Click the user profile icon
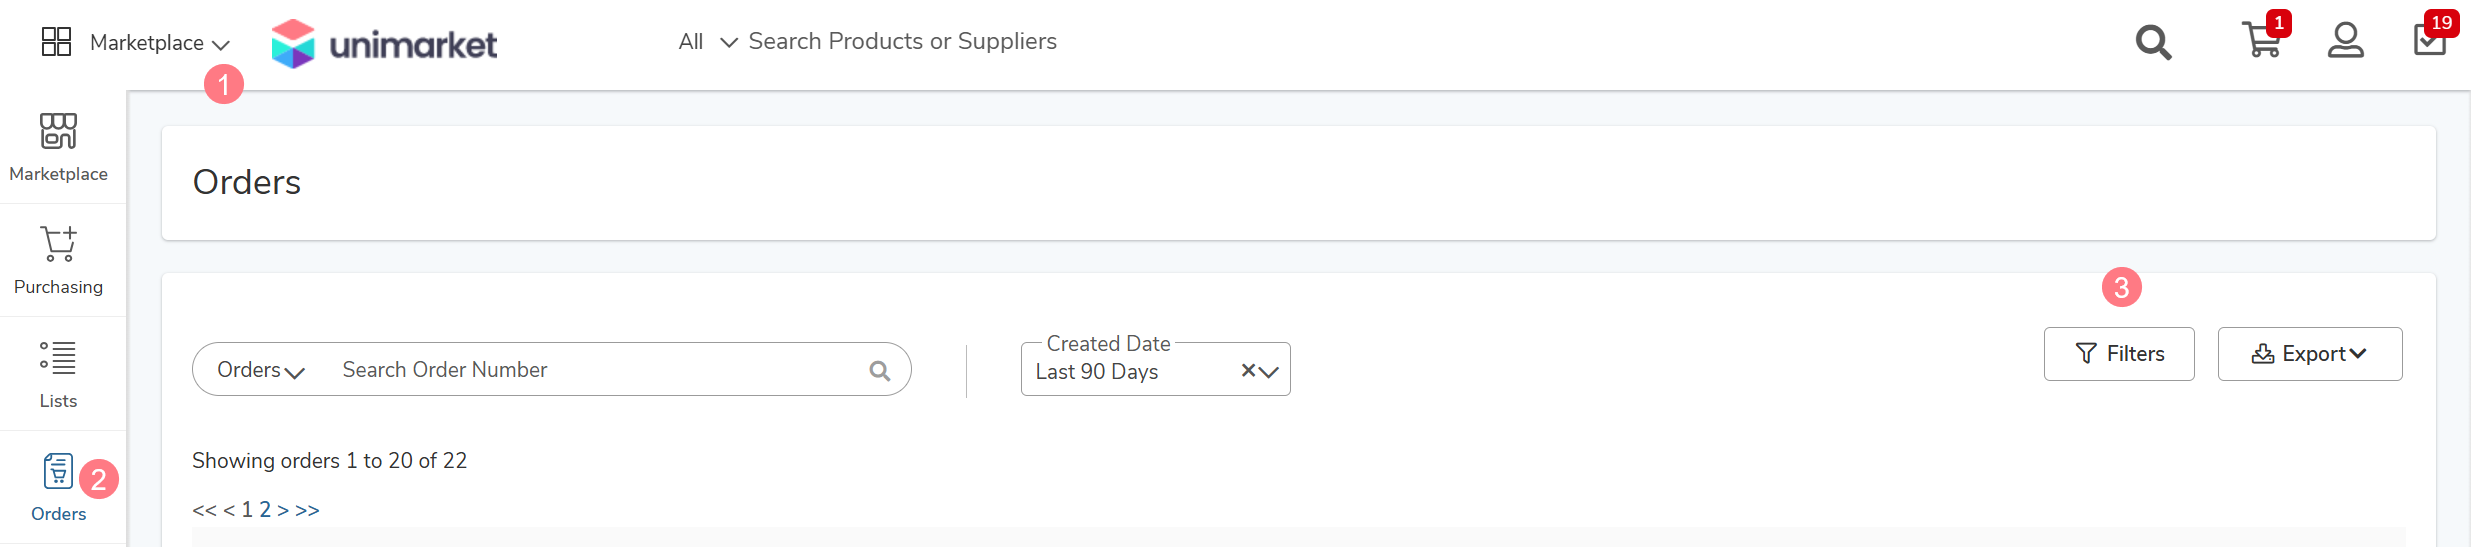The height and width of the screenshot is (547, 2471). tap(2345, 41)
